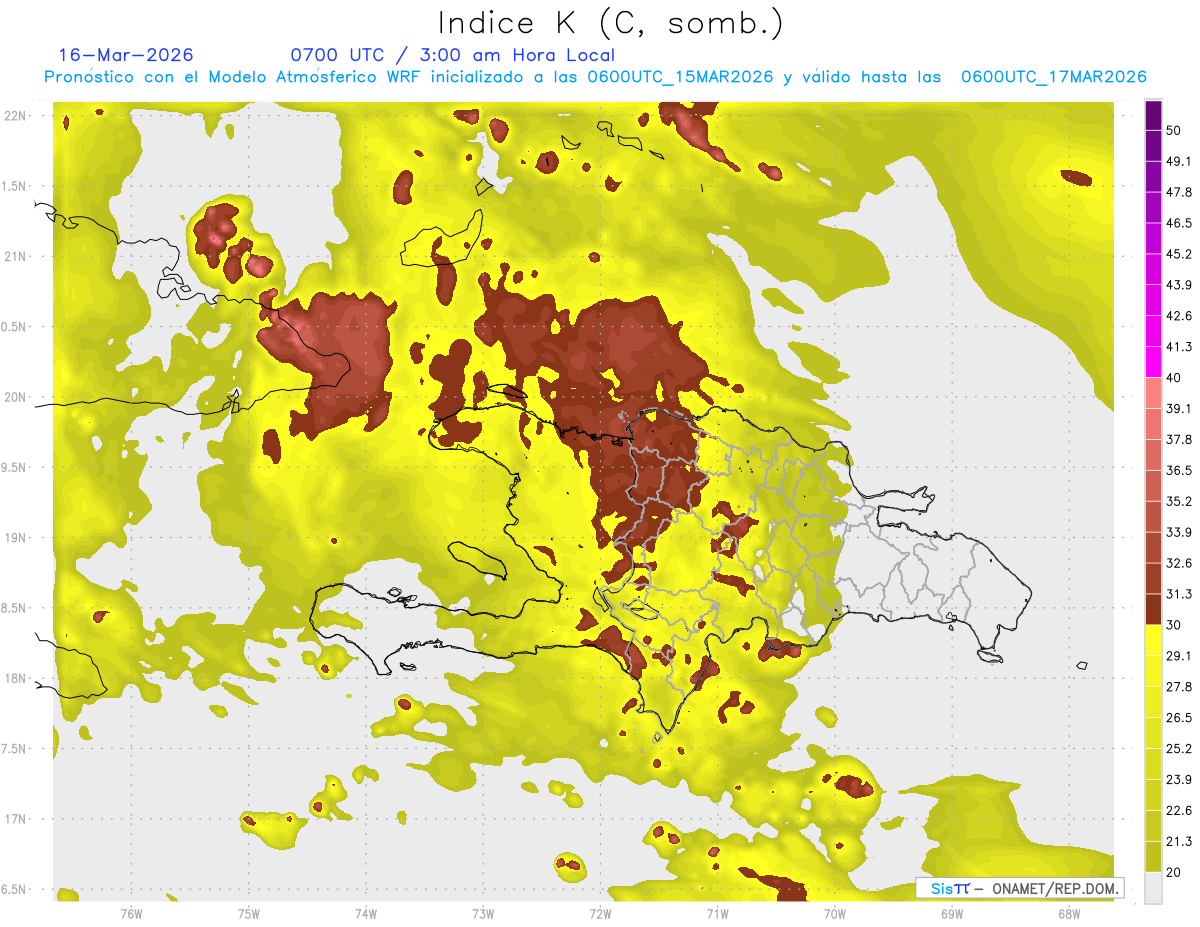Click '0700 UTC / 3:00 am Hora Local' text
Viewport: 1200px width, 927px height.
pos(452,55)
